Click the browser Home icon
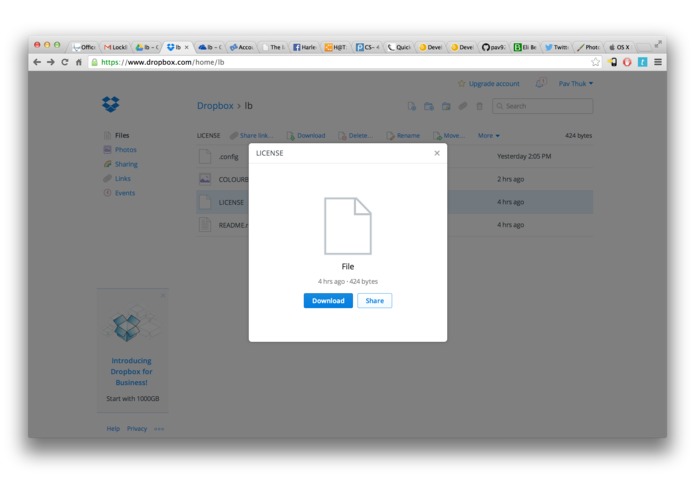 tap(78, 62)
